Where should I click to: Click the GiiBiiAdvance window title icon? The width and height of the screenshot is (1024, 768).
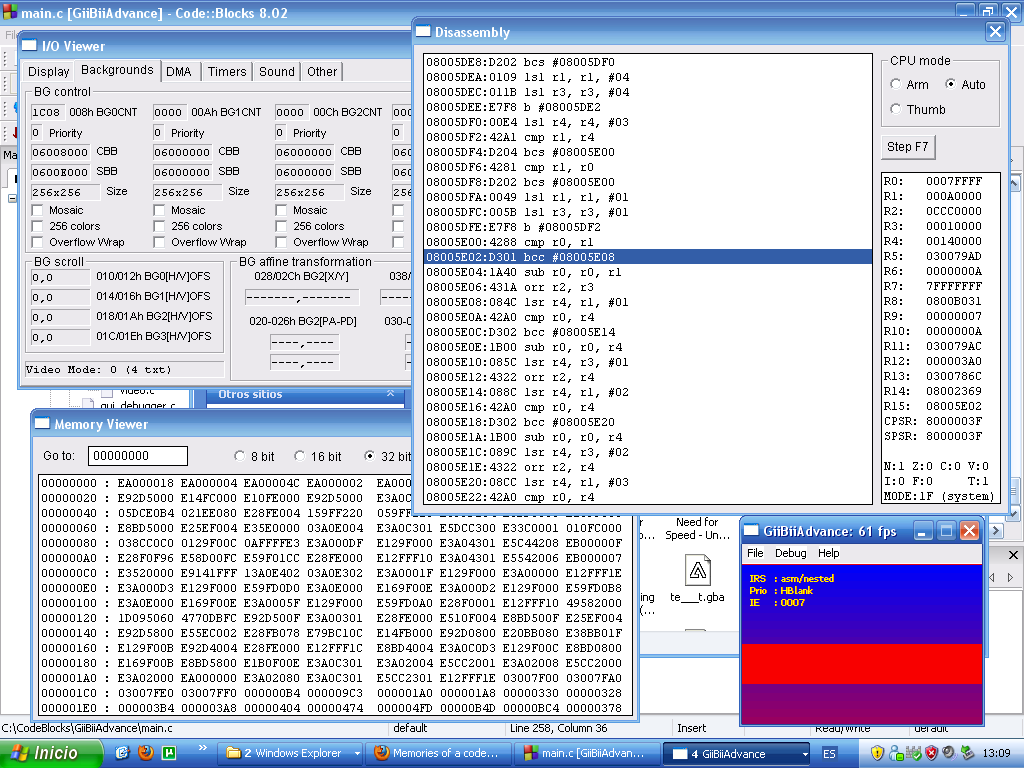click(751, 531)
